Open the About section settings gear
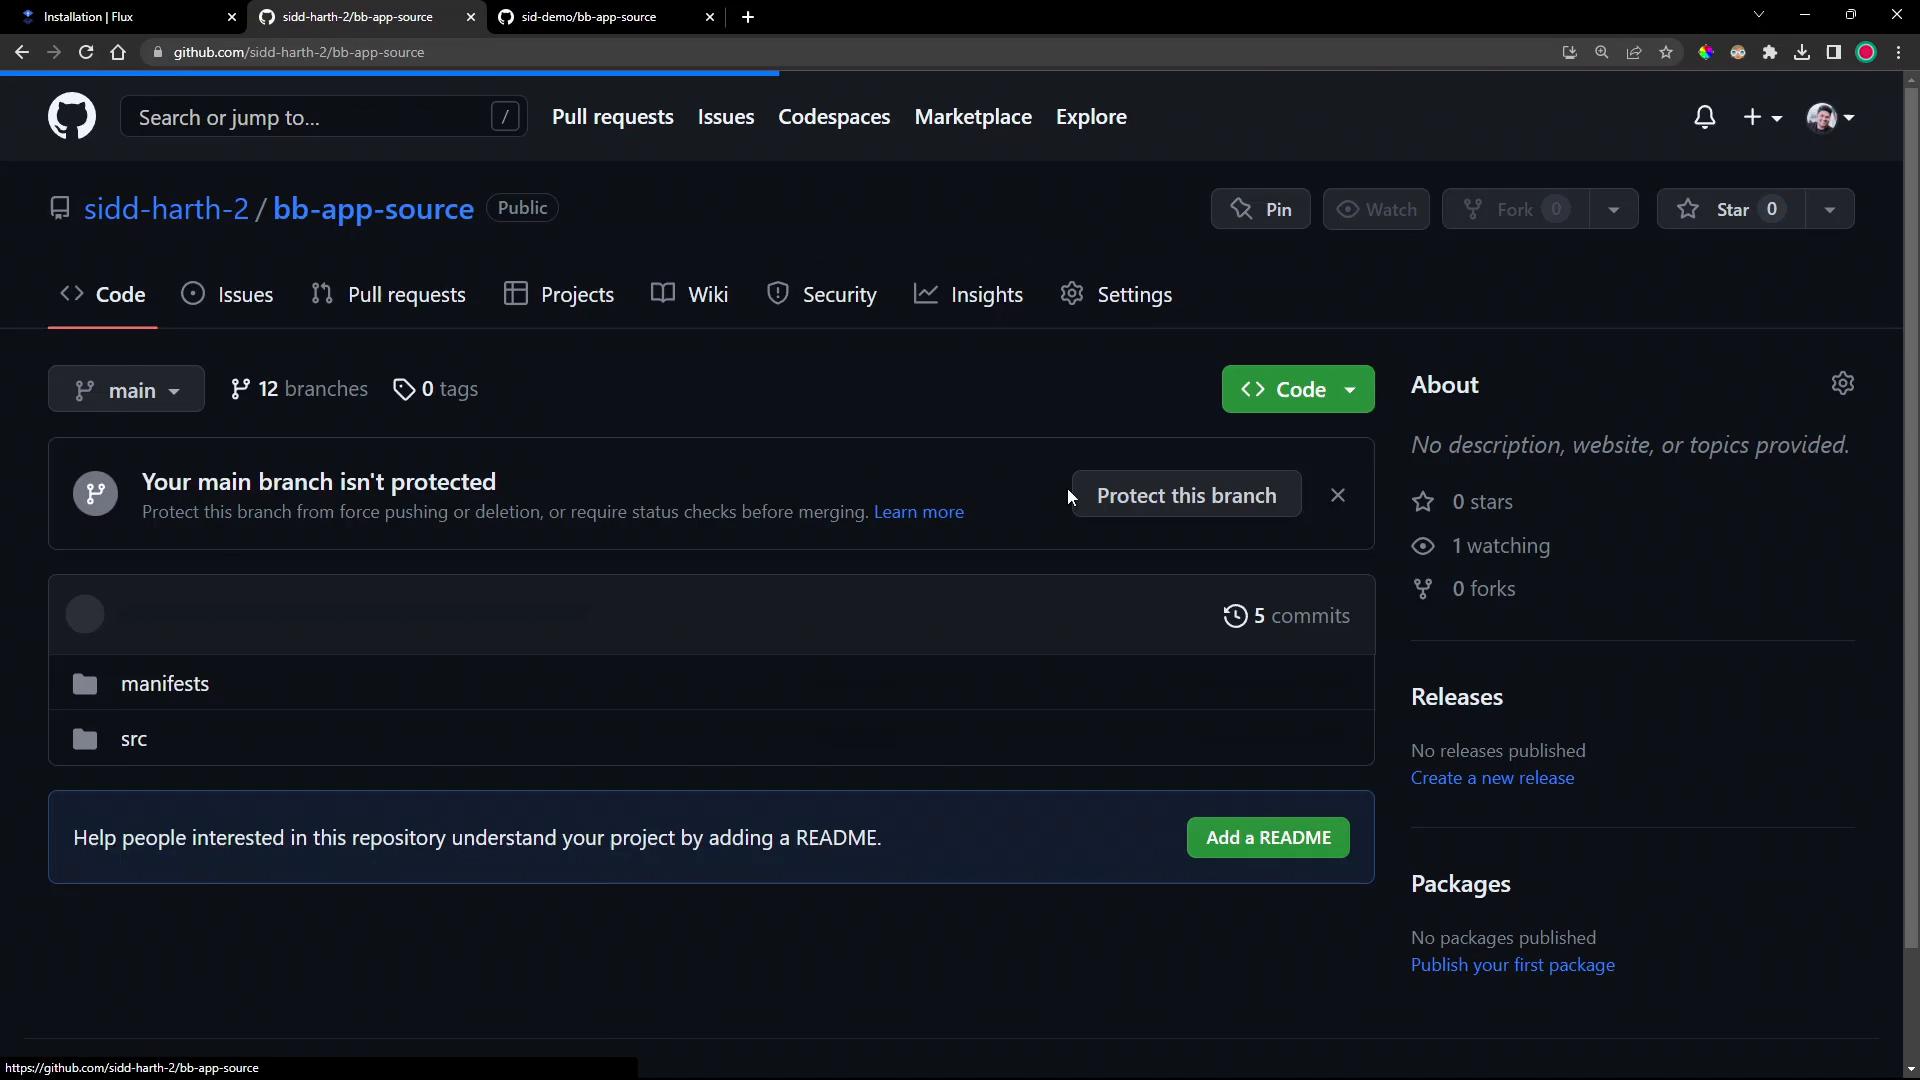Screen dimensions: 1920x1080 (x=1843, y=384)
